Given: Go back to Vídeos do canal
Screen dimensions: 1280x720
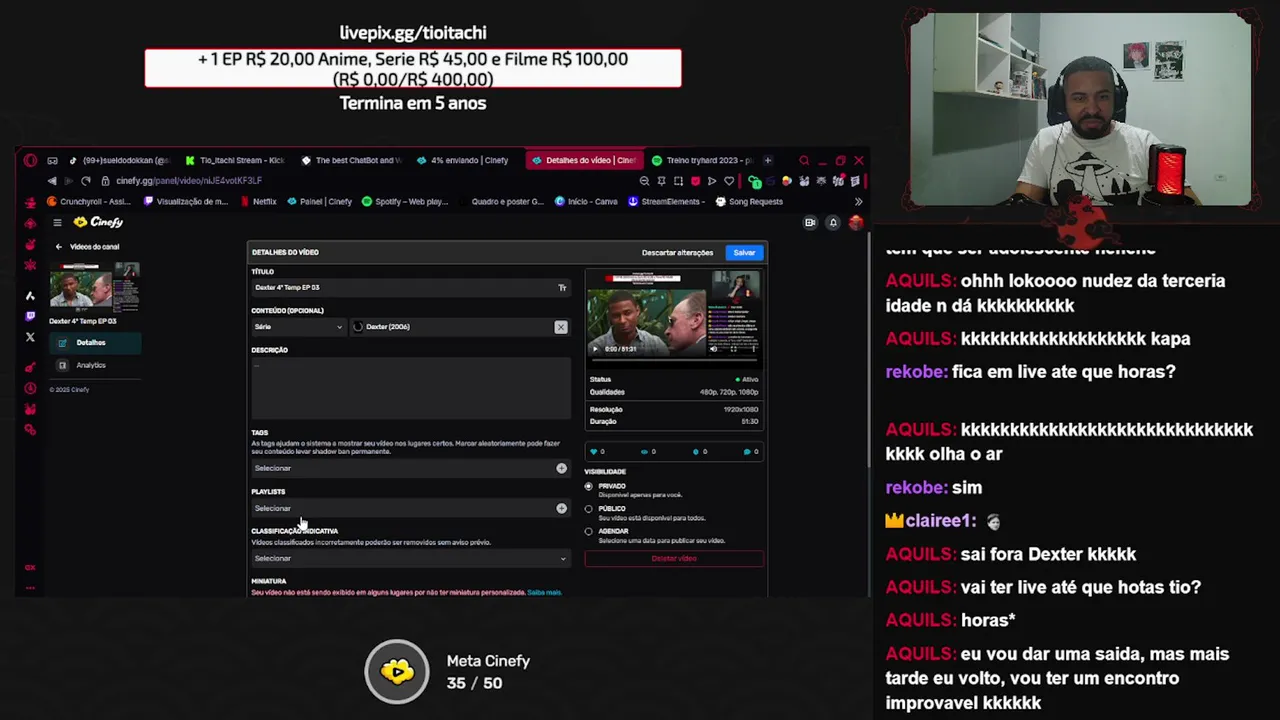Looking at the screenshot, I should (x=87, y=246).
